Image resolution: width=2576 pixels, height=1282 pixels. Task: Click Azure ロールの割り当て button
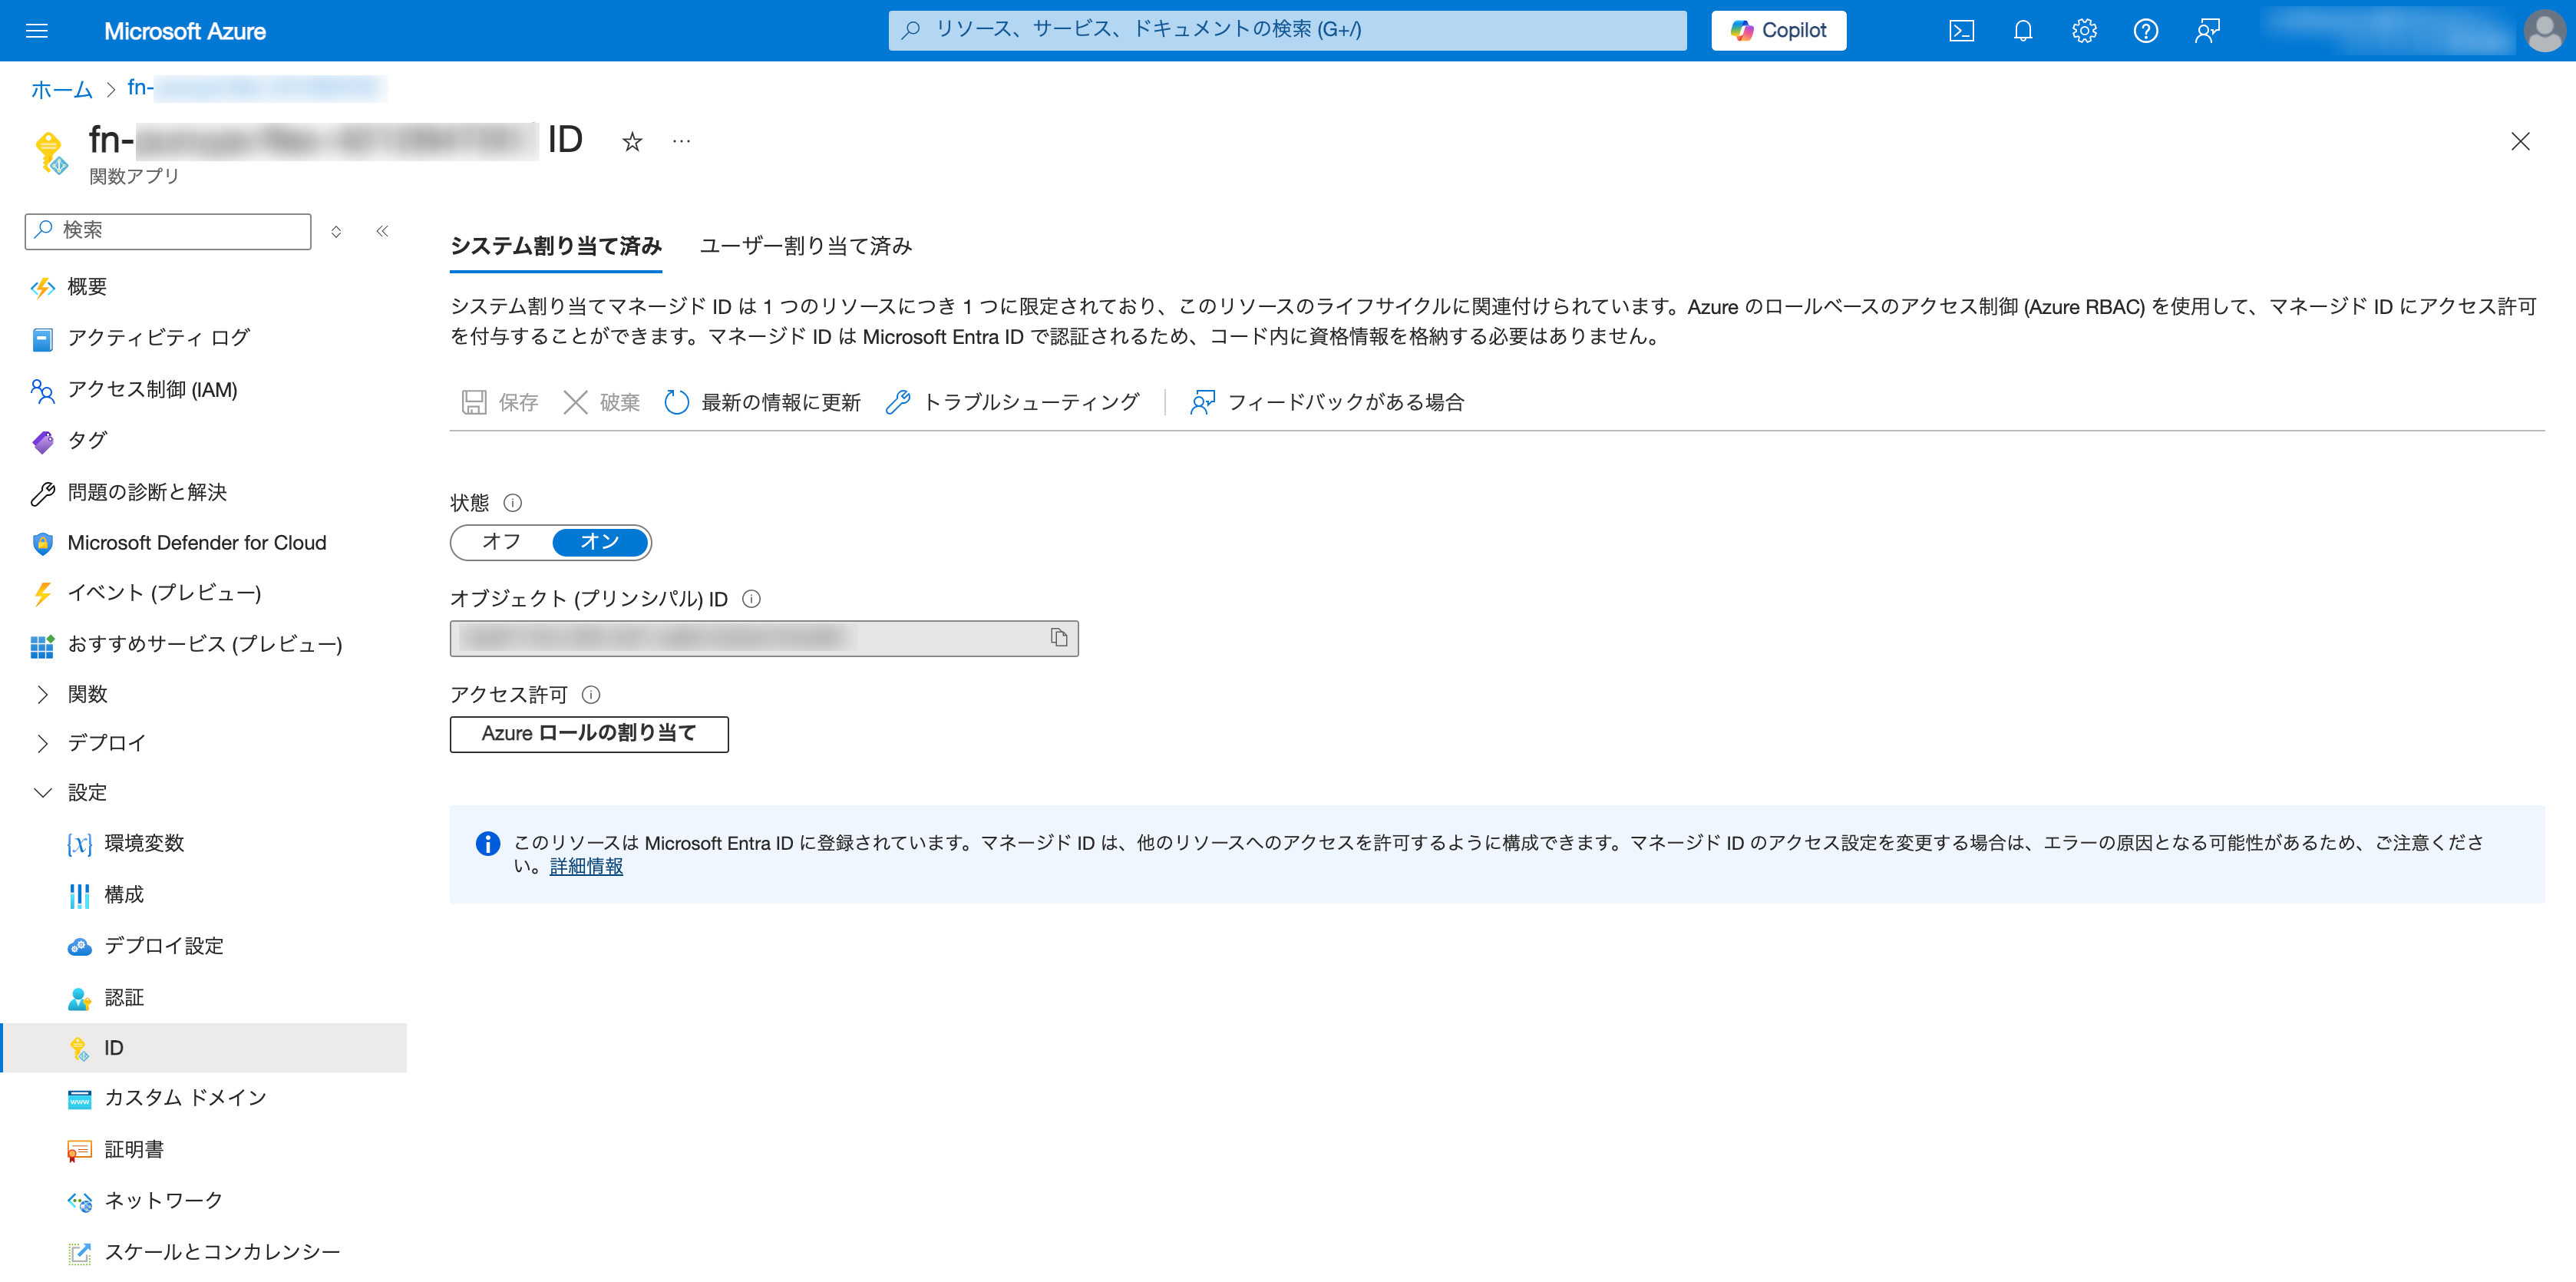pyautogui.click(x=589, y=733)
